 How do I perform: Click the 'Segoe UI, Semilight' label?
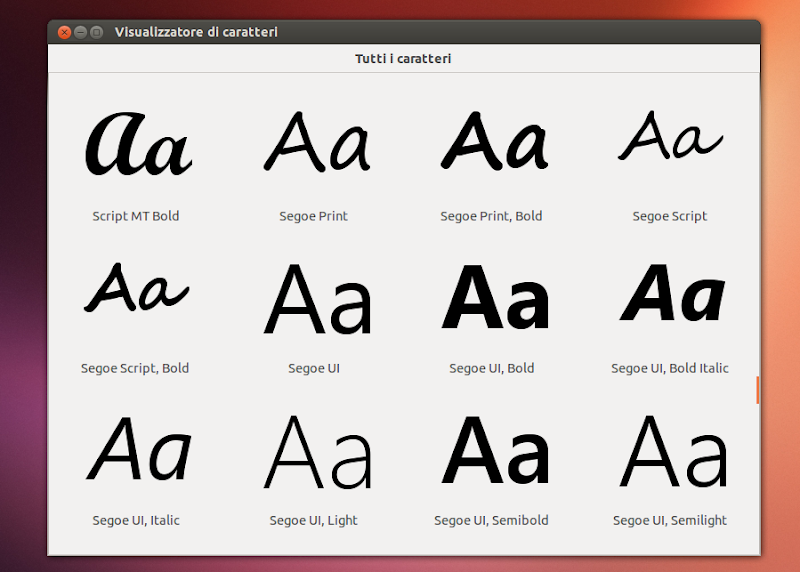[x=670, y=520]
